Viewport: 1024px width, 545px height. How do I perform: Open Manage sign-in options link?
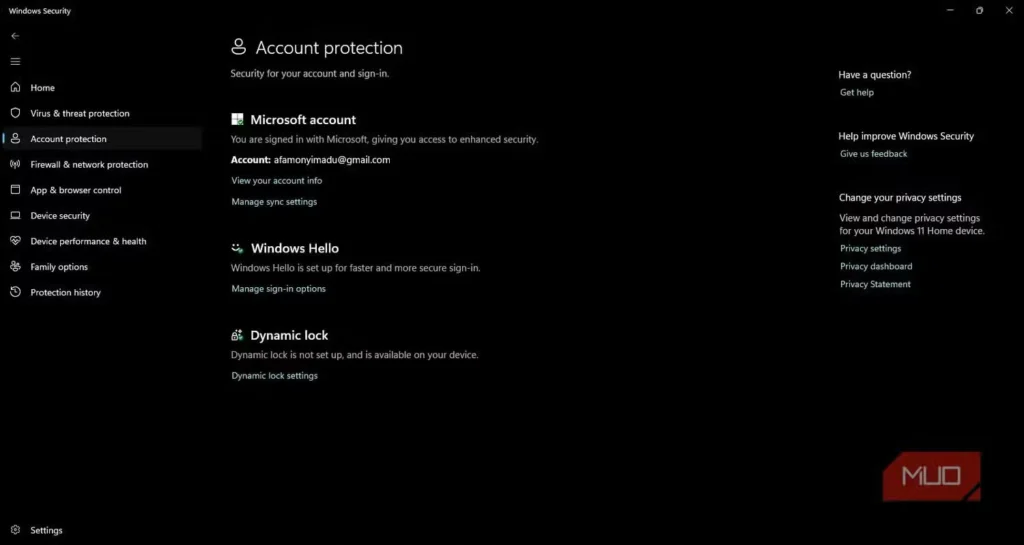coord(278,289)
